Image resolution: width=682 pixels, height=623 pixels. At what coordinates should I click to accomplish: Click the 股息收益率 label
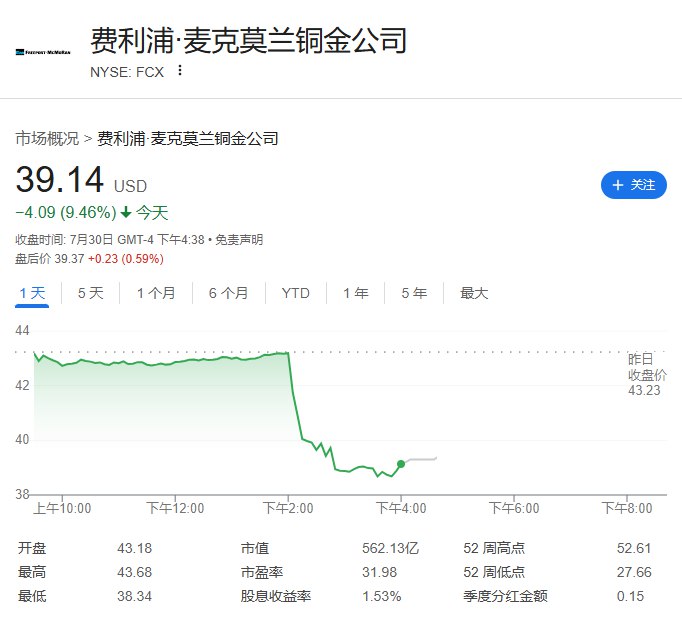pos(276,596)
